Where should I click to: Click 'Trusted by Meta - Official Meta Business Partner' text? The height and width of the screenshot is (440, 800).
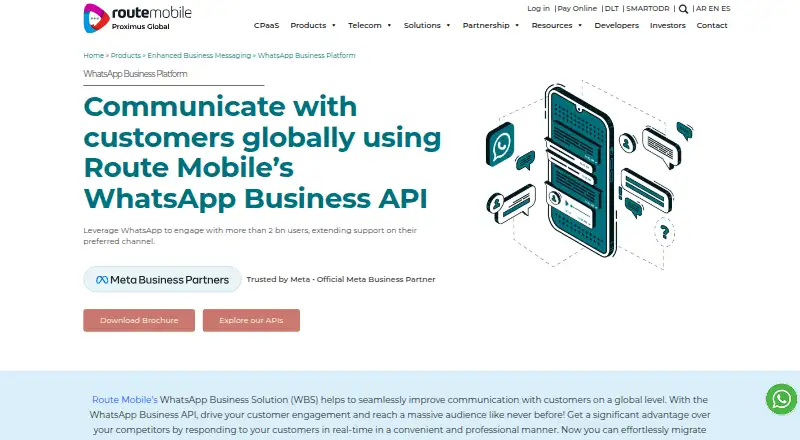(x=341, y=279)
